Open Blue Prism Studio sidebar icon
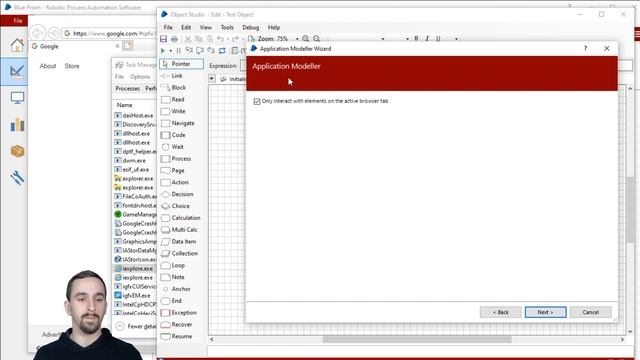 17,71
